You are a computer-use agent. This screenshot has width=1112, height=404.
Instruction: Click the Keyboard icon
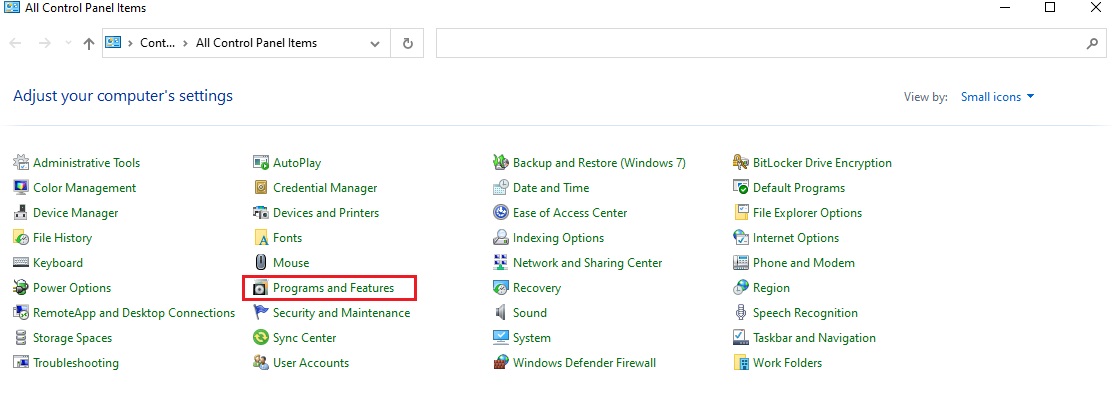pos(21,263)
